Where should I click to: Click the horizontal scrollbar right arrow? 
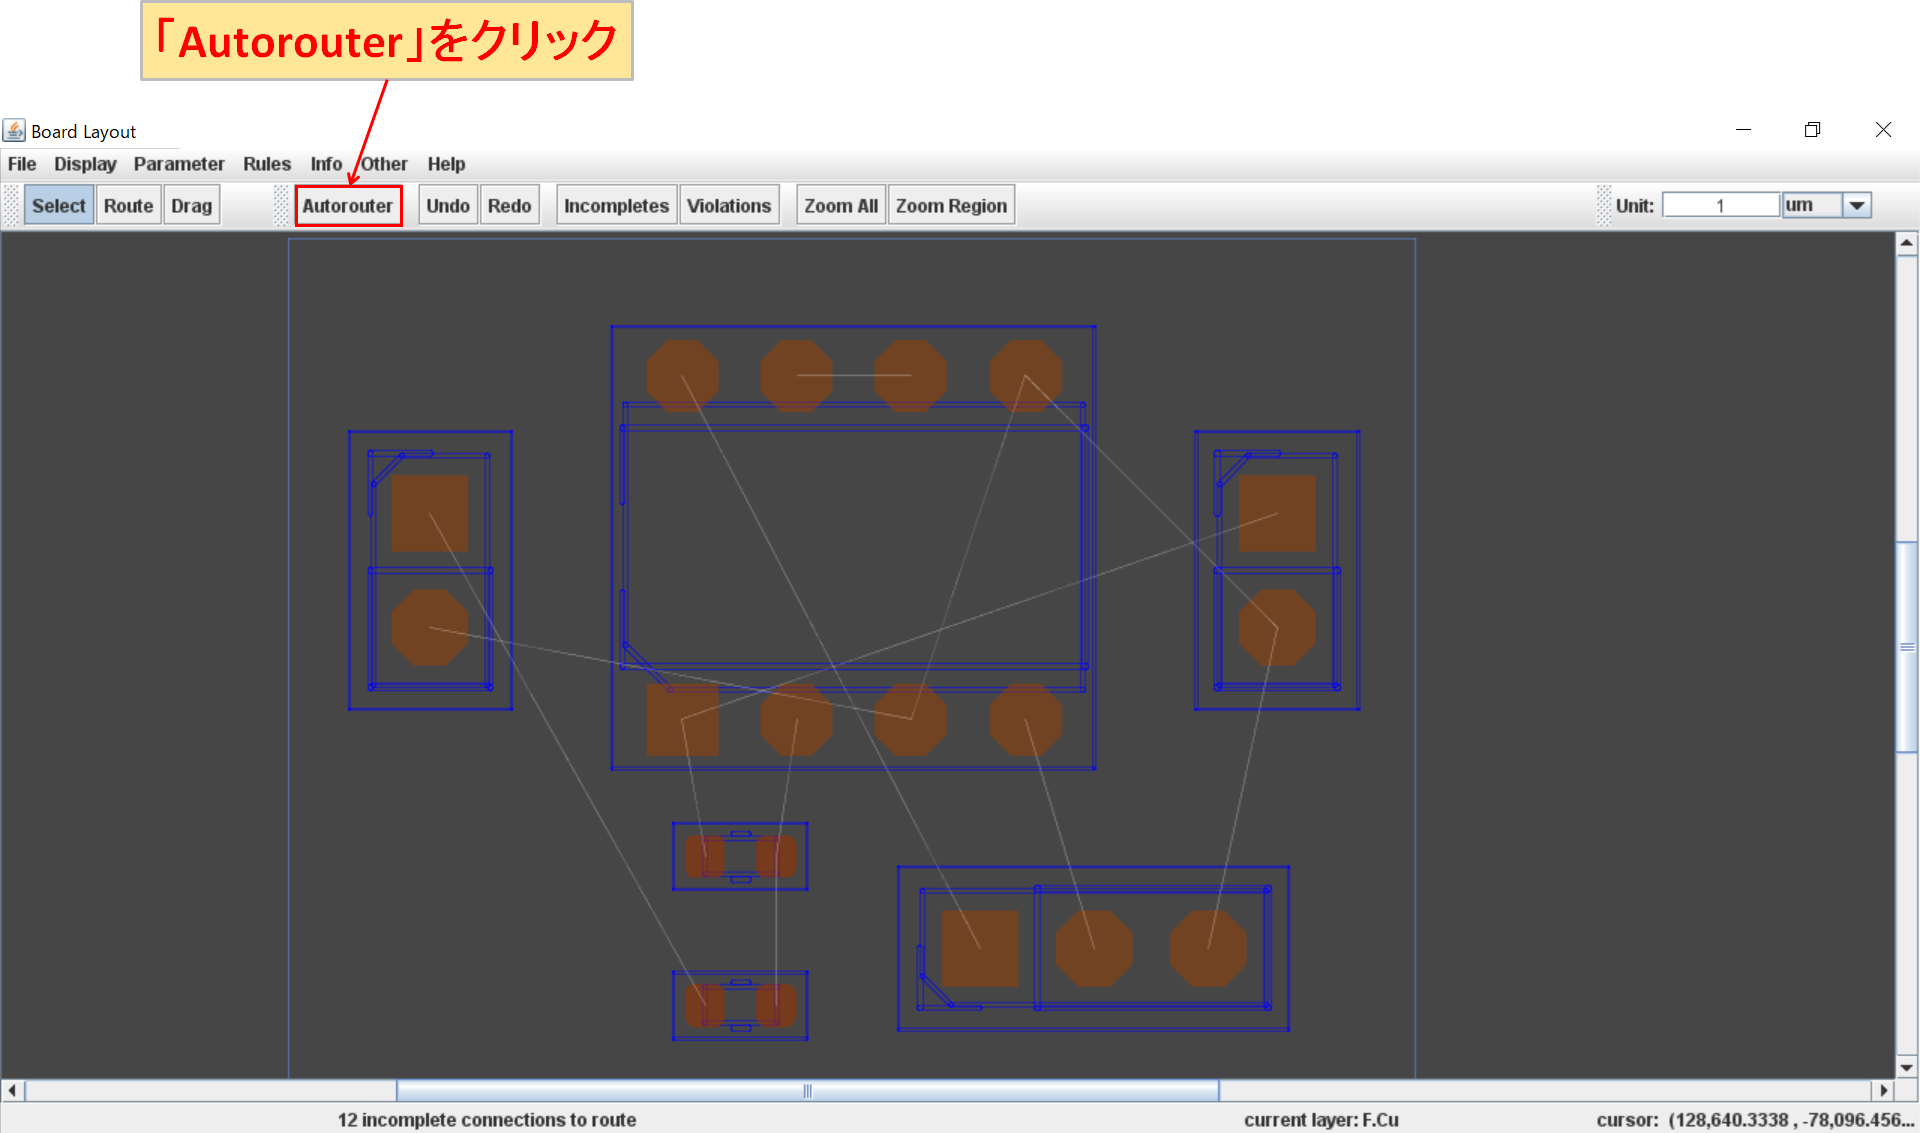[1884, 1091]
